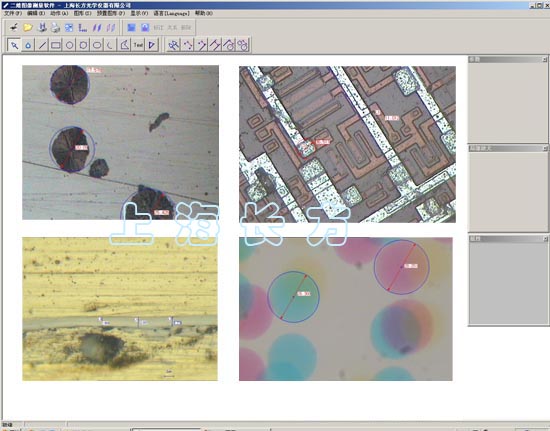
Task: Select the chip circuit microscope image
Action: coord(347,144)
